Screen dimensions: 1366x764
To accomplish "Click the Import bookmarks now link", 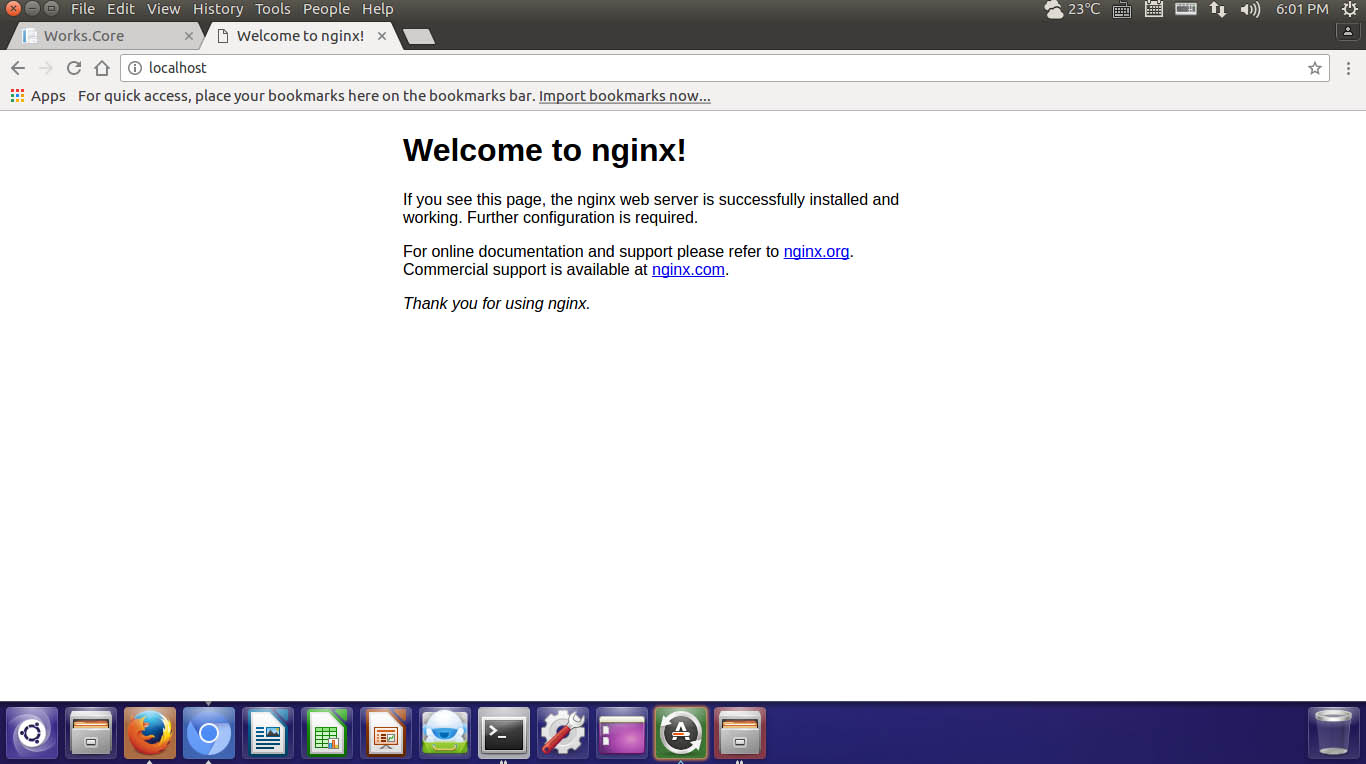I will (x=625, y=96).
